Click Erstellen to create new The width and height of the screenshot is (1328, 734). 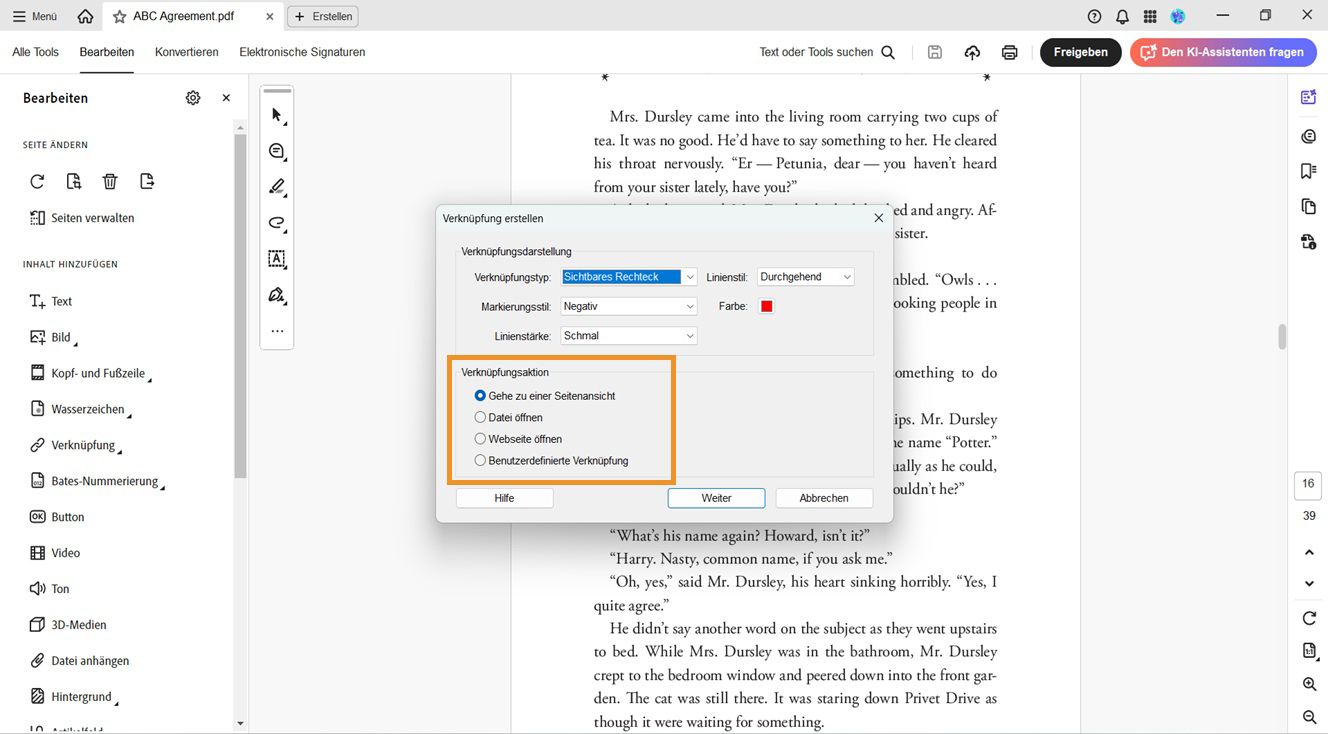pos(322,16)
